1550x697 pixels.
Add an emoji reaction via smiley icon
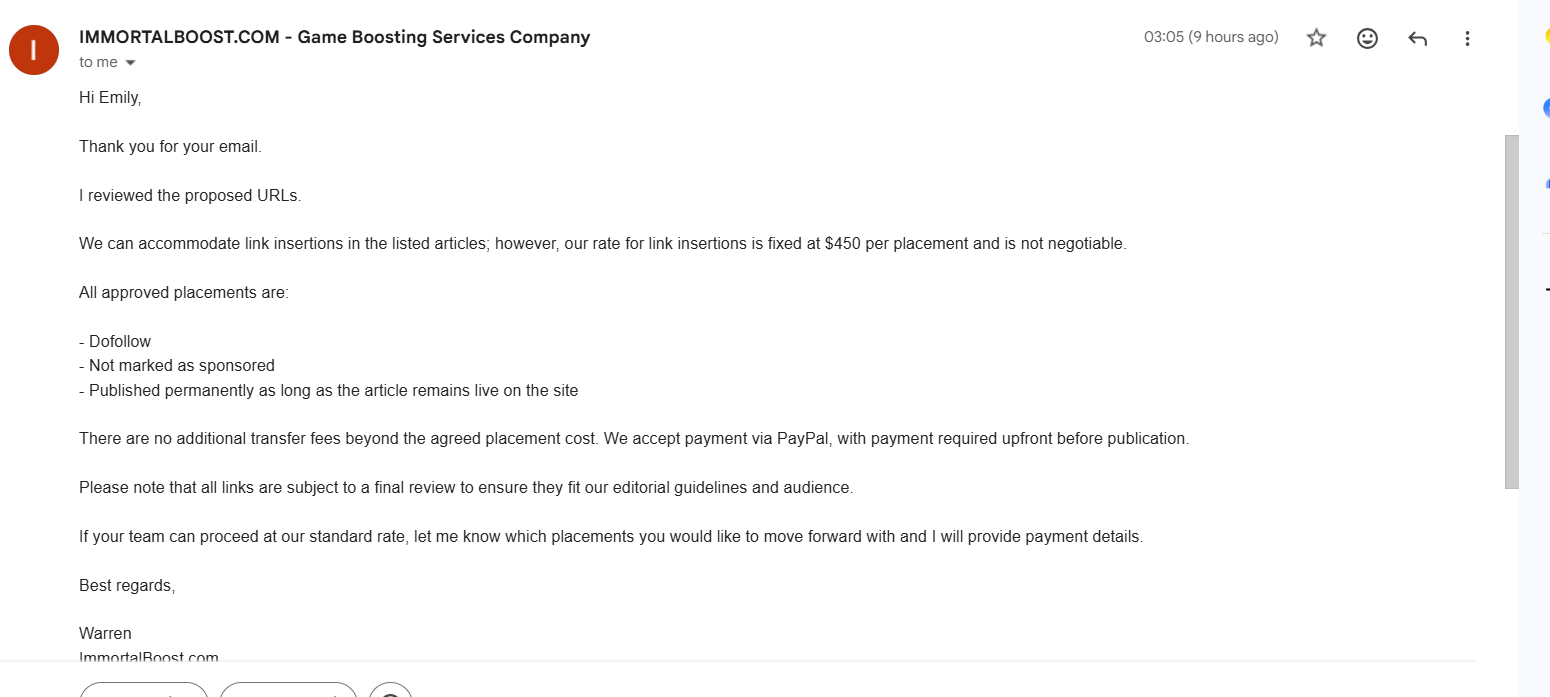click(1367, 38)
